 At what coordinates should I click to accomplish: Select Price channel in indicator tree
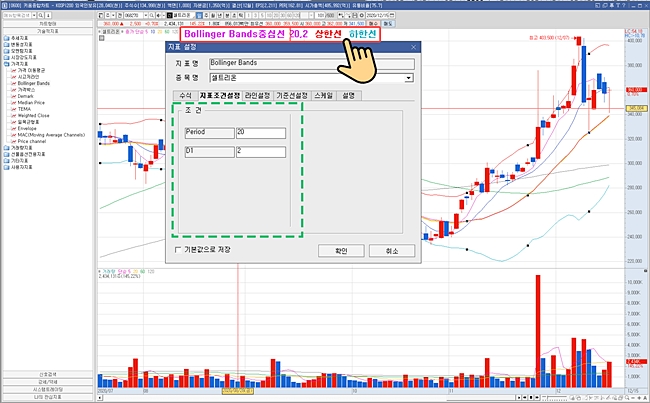coord(32,141)
